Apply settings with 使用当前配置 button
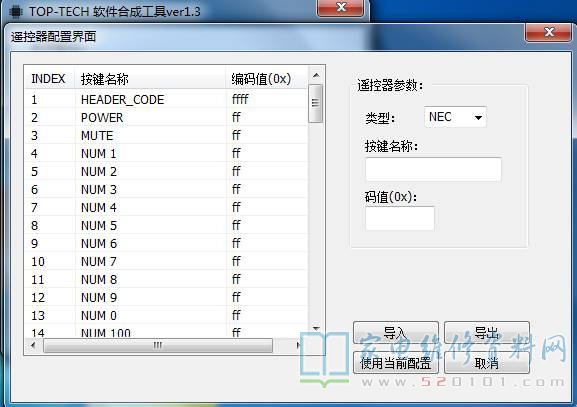Image resolution: width=577 pixels, height=407 pixels. click(396, 363)
